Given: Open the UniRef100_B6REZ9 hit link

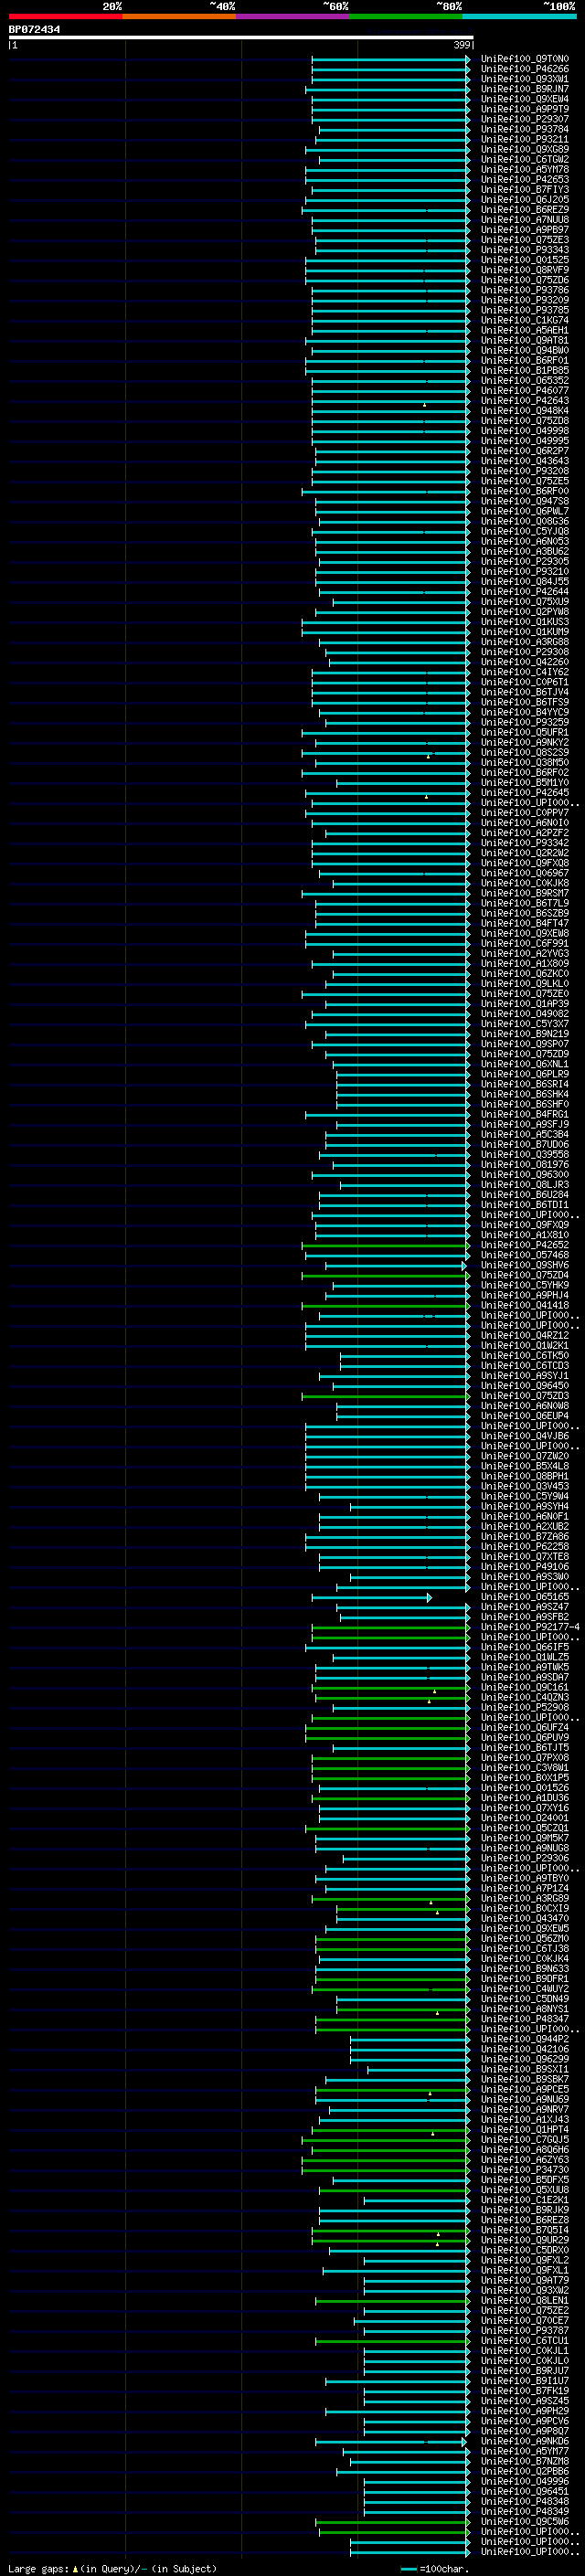Looking at the screenshot, I should tap(525, 209).
